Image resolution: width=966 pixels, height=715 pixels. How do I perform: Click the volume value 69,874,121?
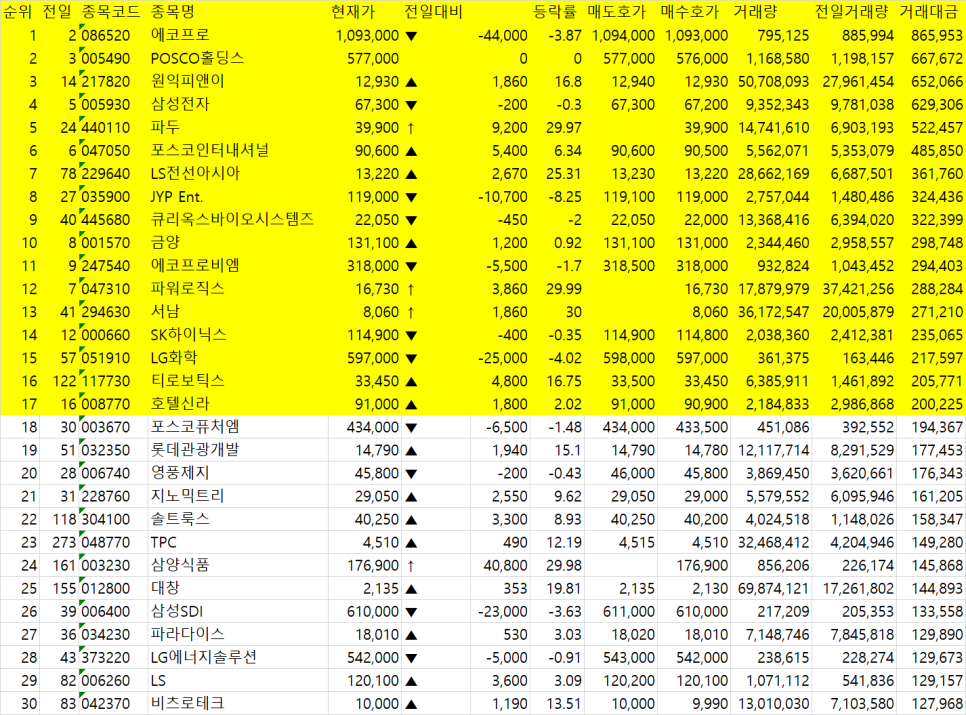774,589
